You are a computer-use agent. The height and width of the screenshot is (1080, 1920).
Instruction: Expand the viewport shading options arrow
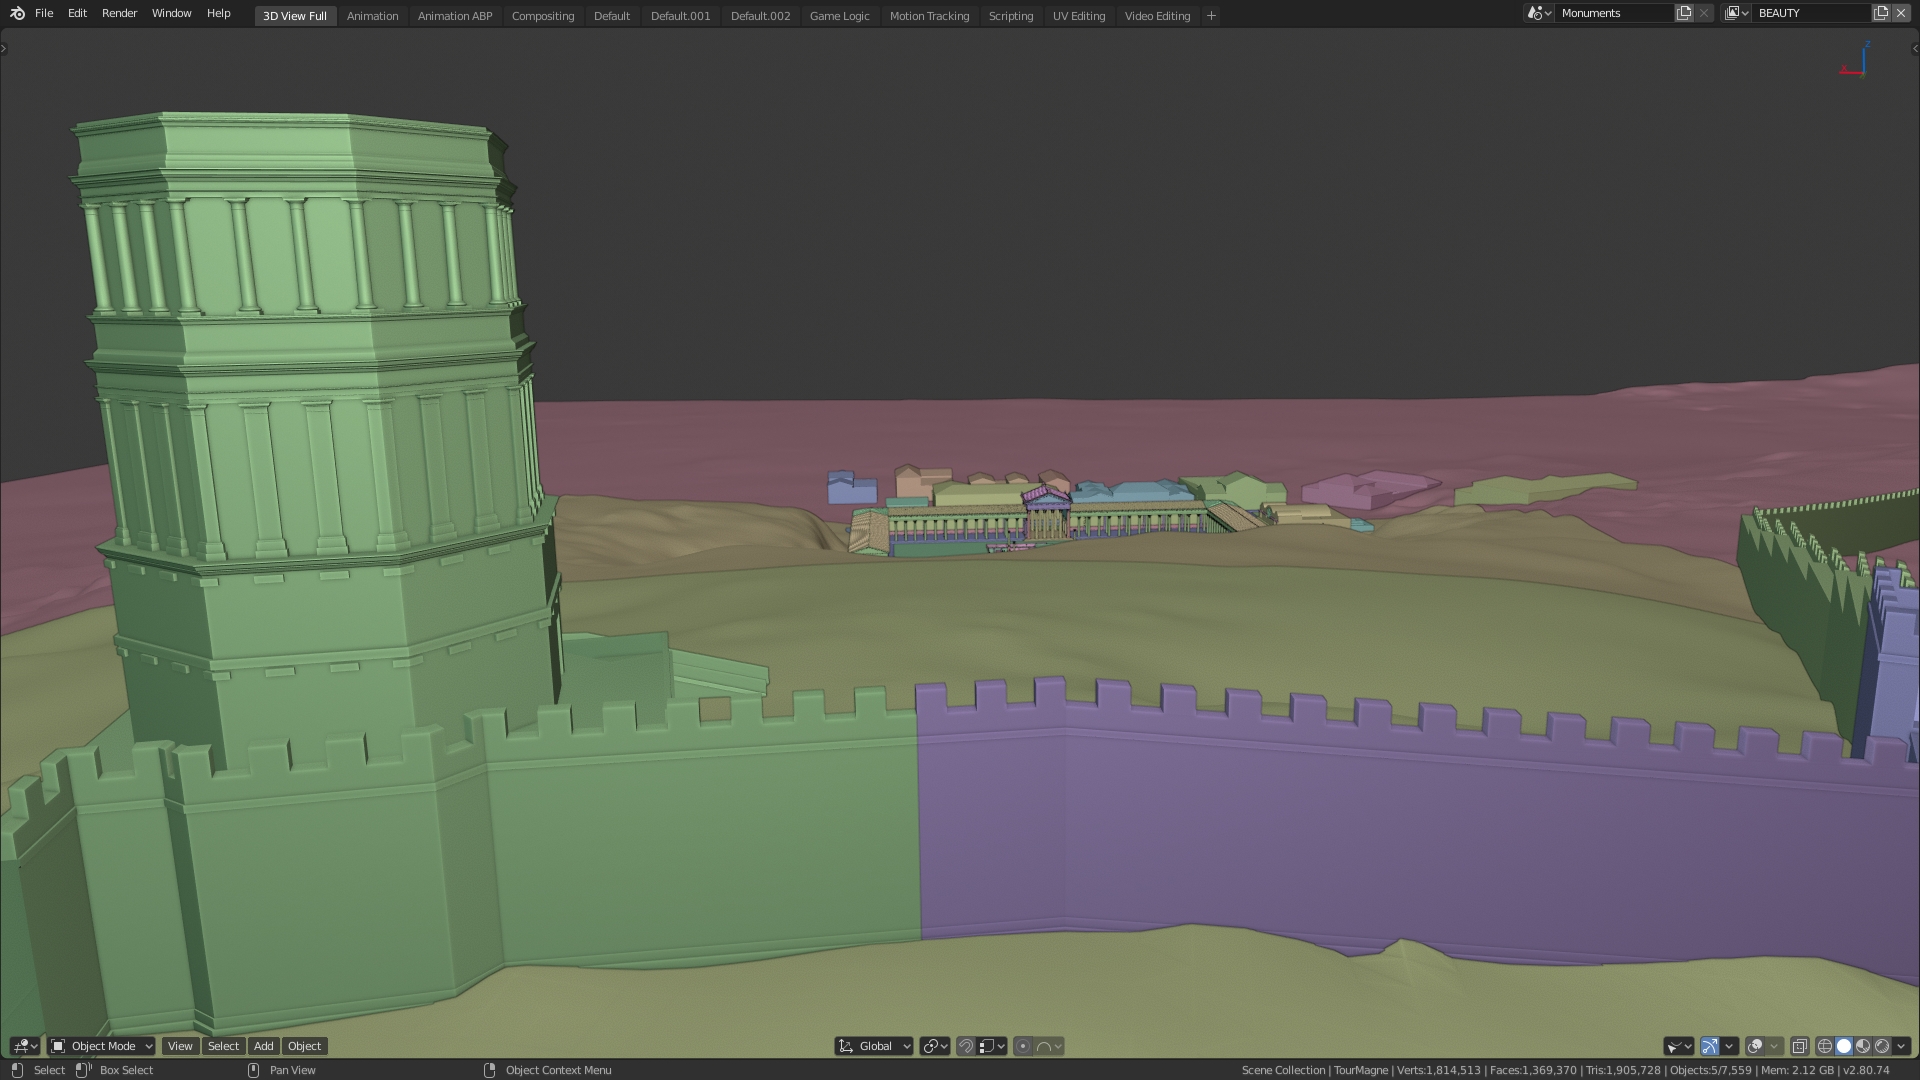pos(1901,1046)
